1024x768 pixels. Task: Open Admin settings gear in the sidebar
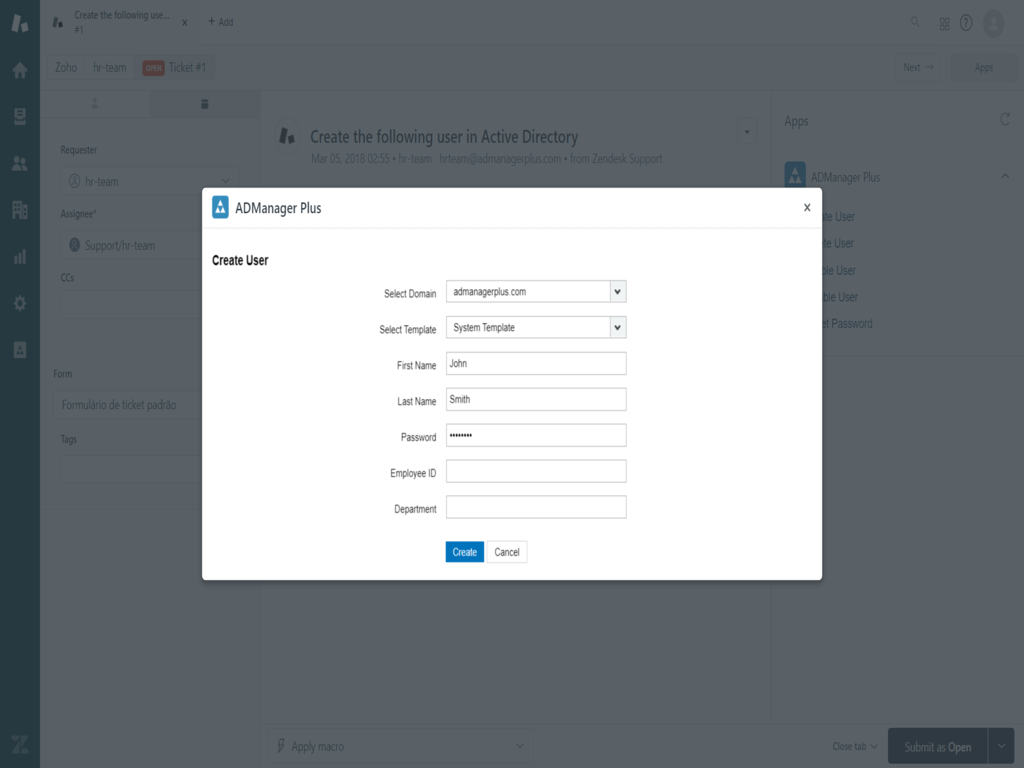pyautogui.click(x=19, y=303)
